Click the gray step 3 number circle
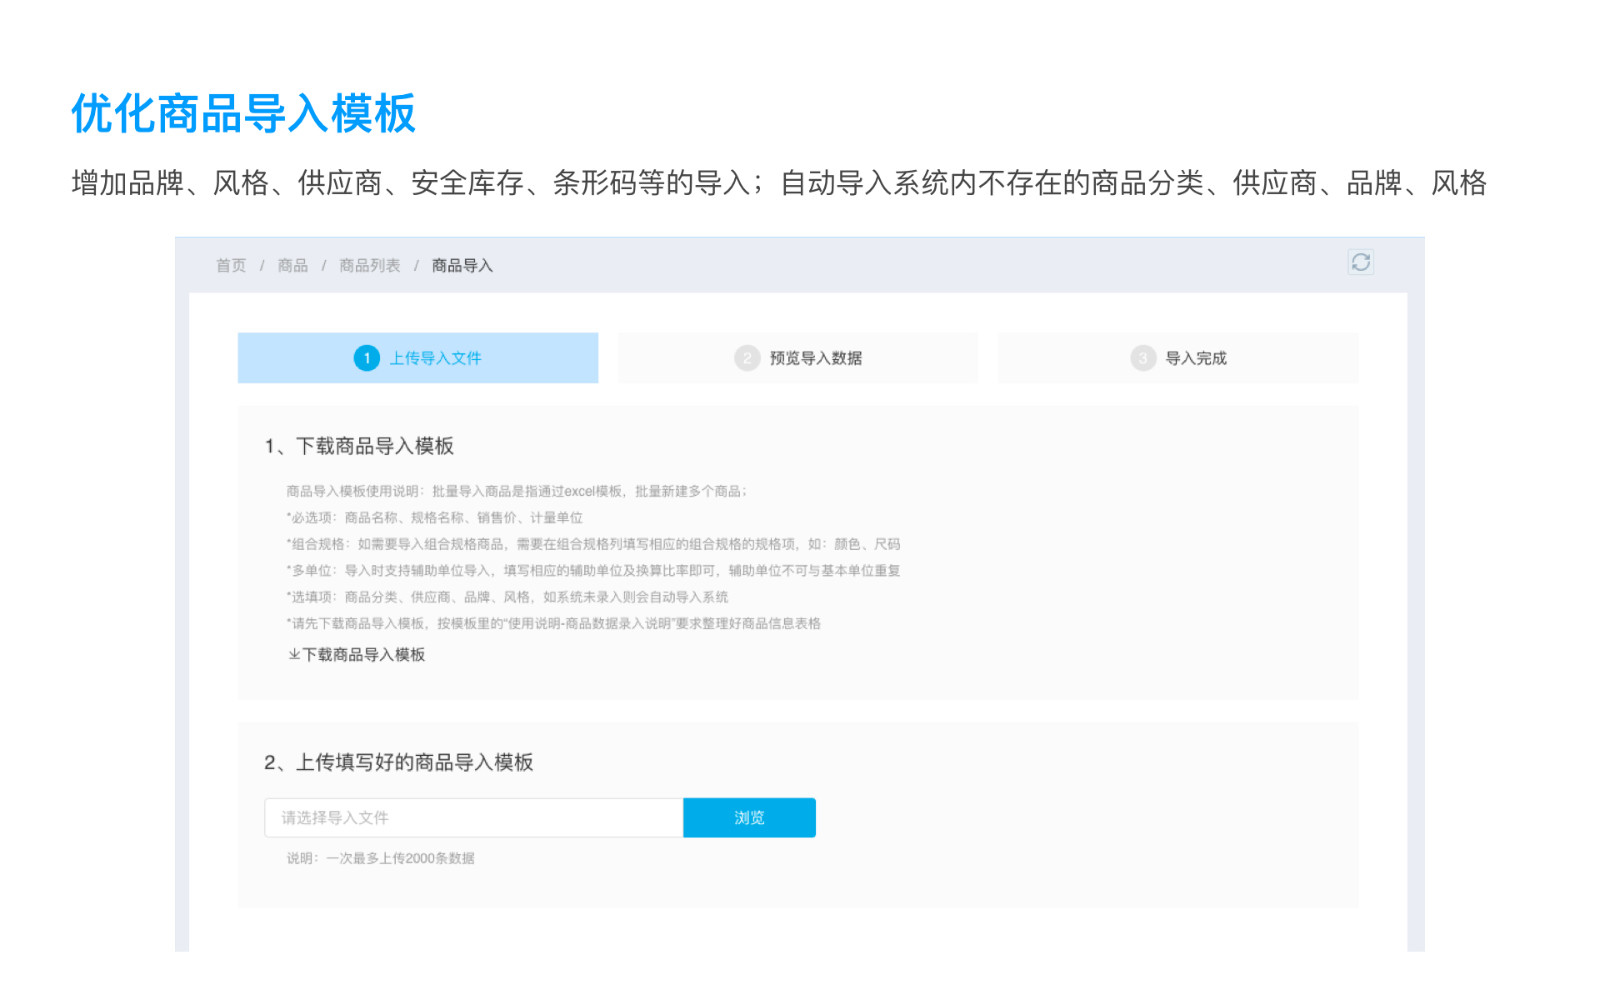Viewport: 1600px width, 1000px height. [1143, 358]
